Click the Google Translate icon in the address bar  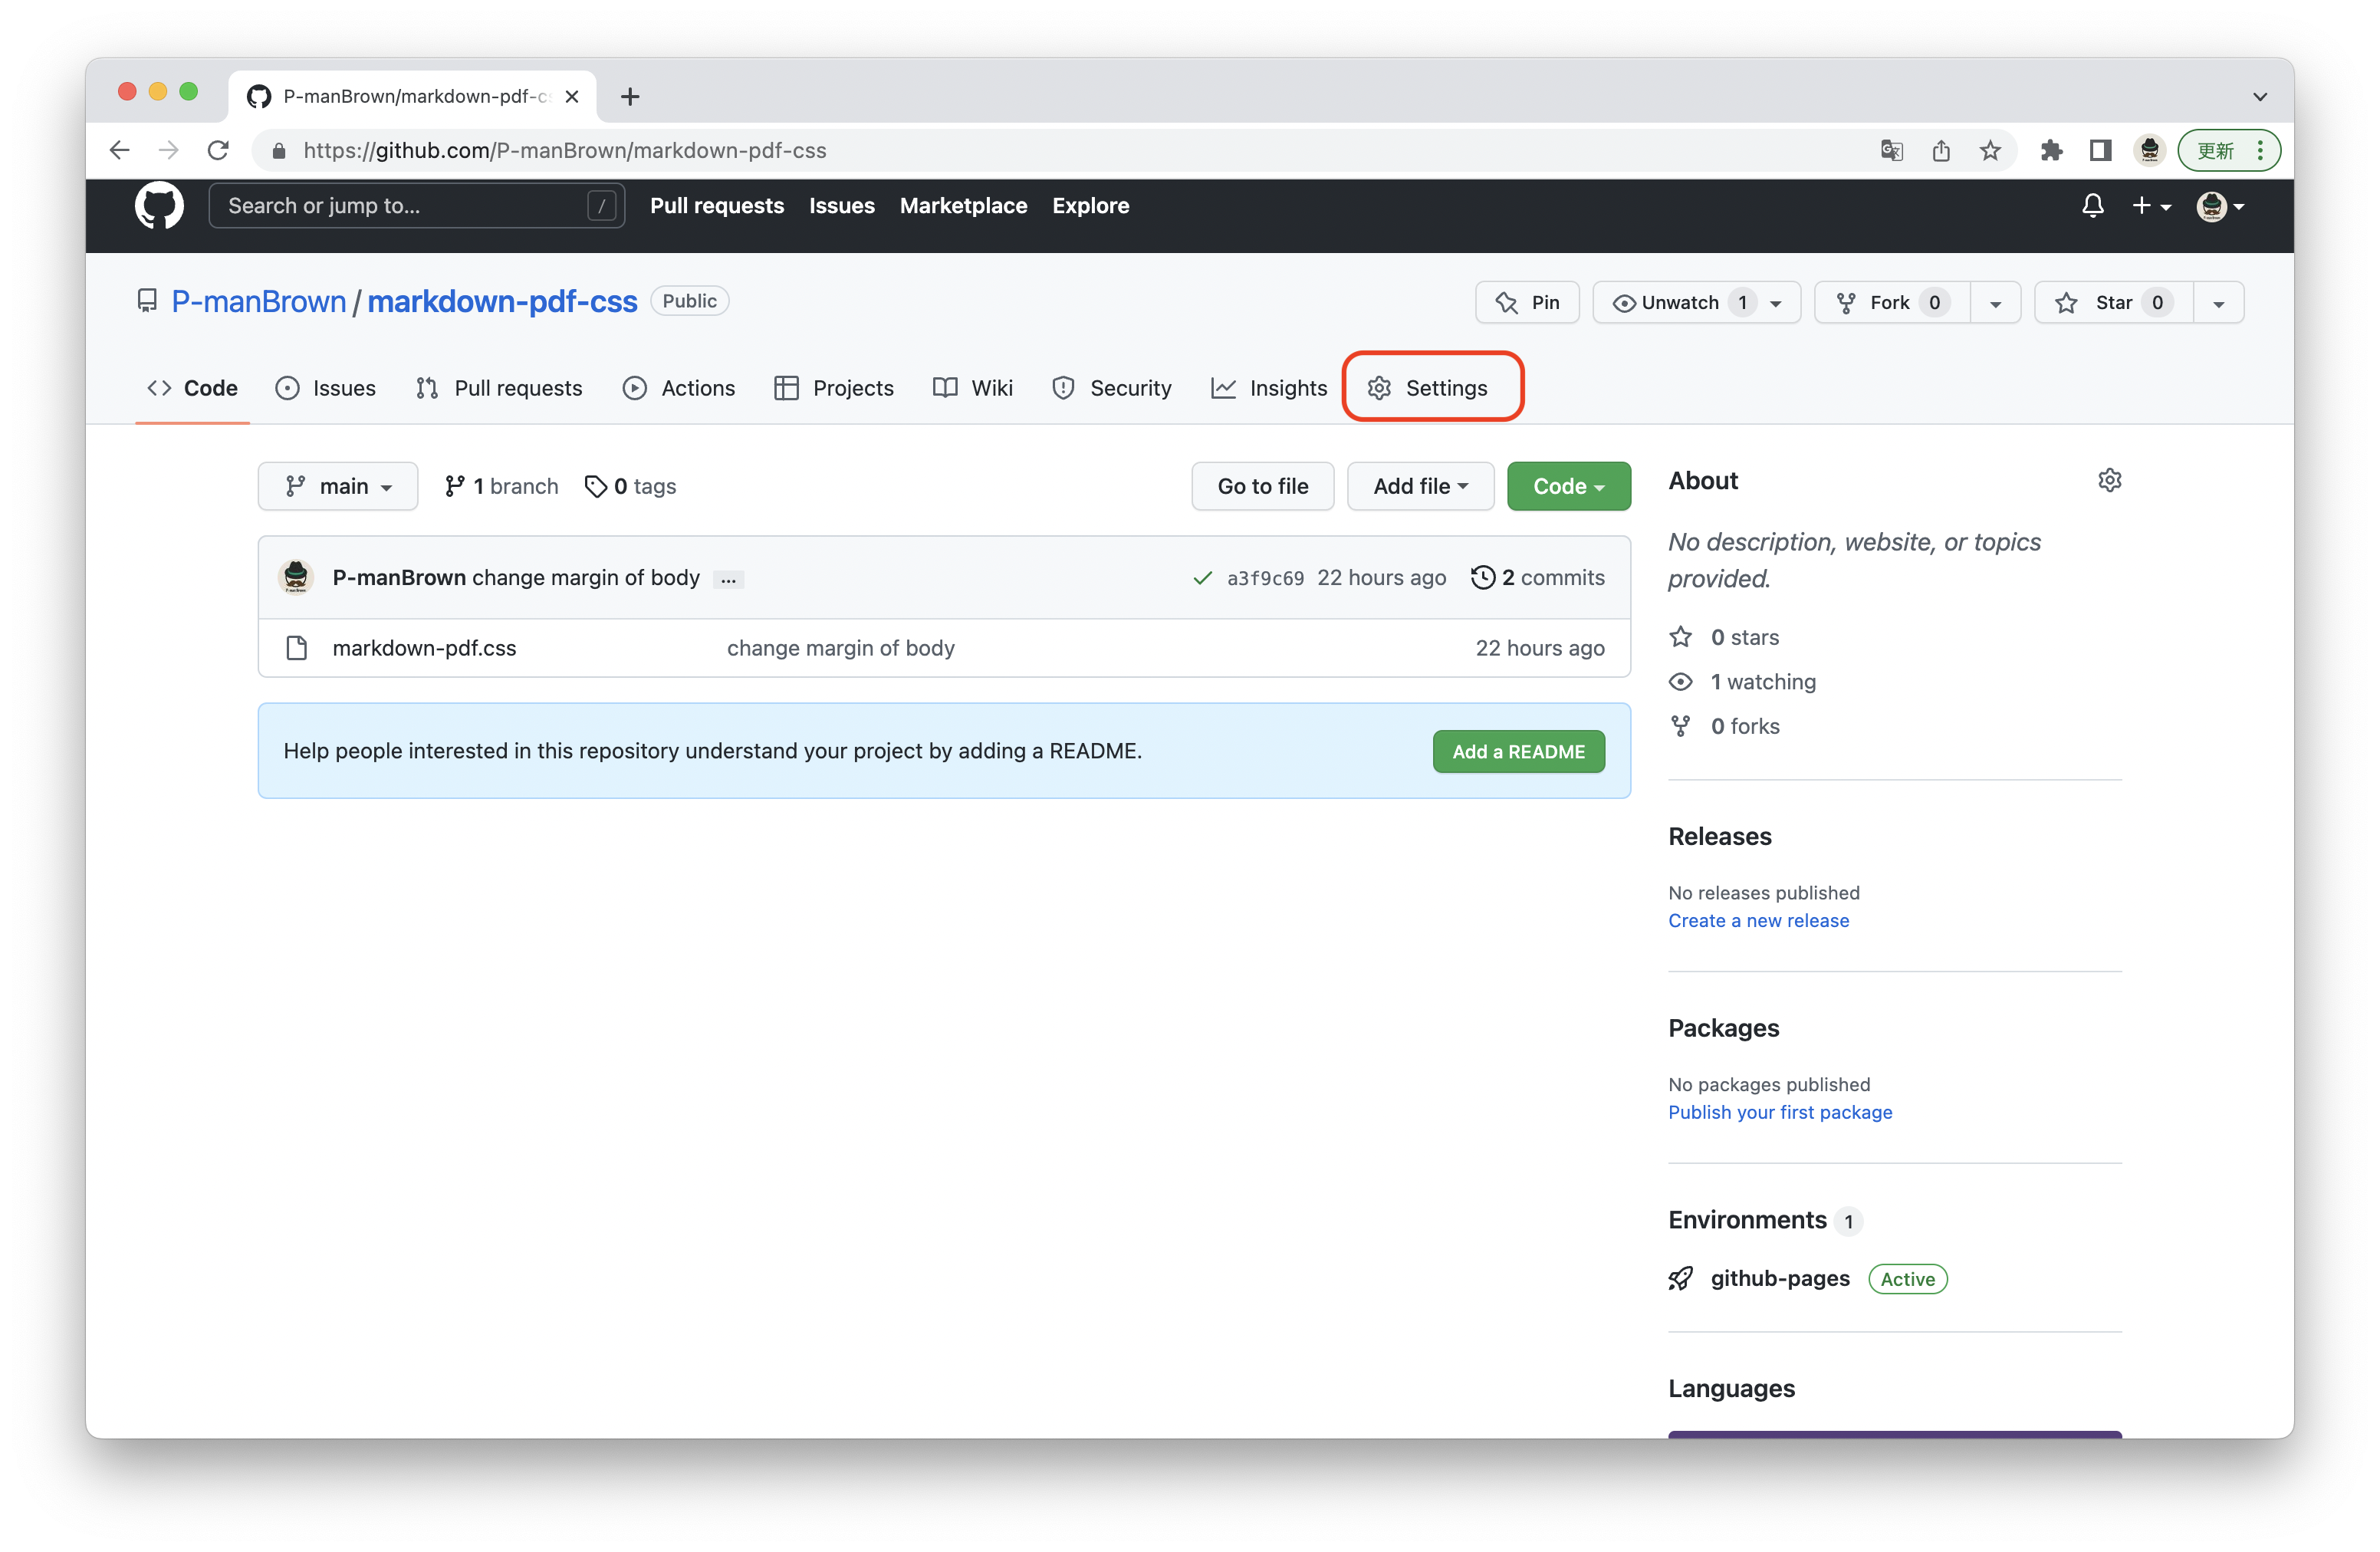coord(1891,151)
